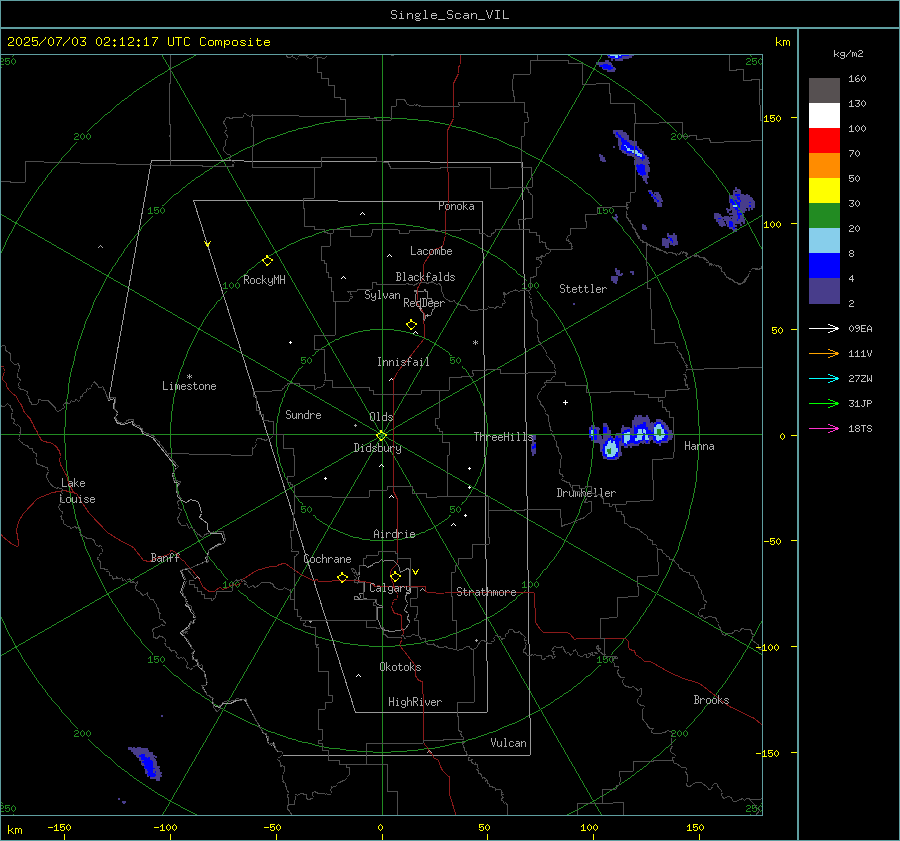Image resolution: width=900 pixels, height=841 pixels.
Task: Click the yellow V marker east of Calgary diamond
Action: [x=416, y=572]
